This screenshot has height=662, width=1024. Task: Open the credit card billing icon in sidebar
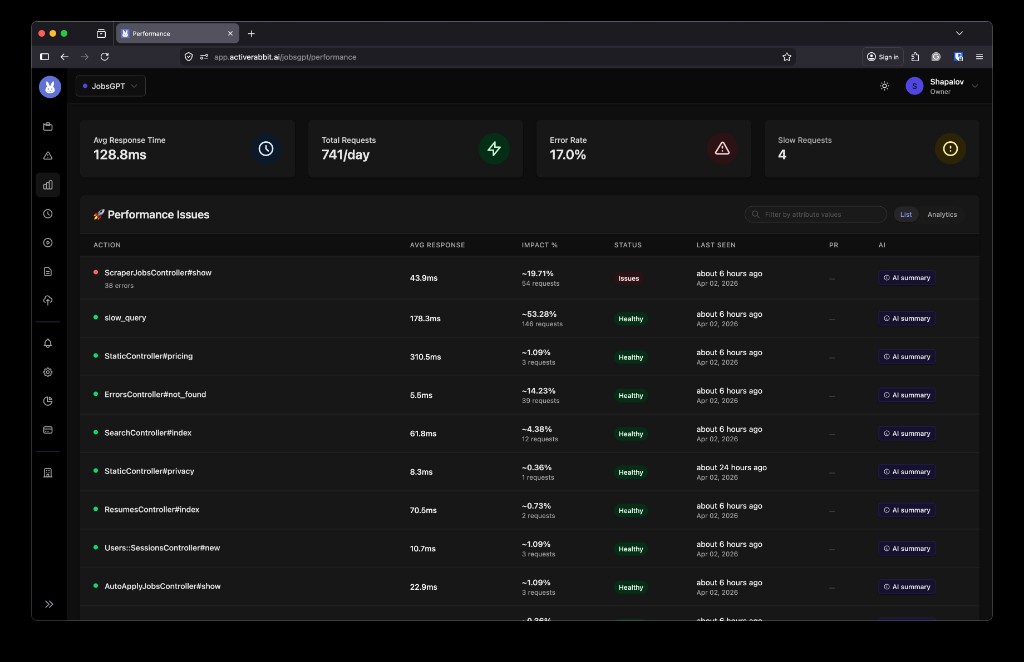(48, 430)
